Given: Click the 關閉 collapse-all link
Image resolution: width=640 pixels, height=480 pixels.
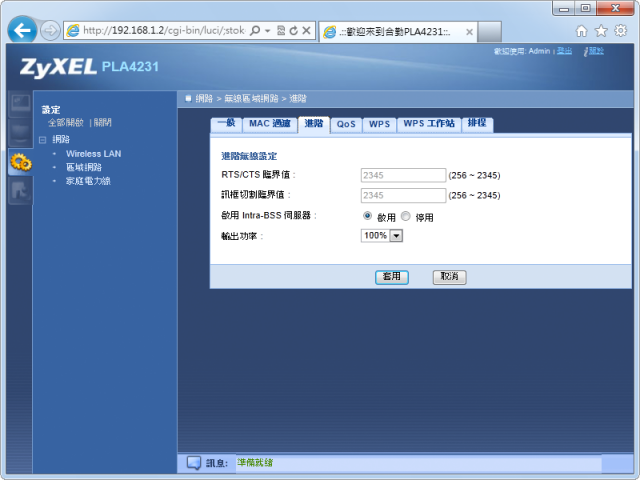Looking at the screenshot, I should (x=102, y=122).
